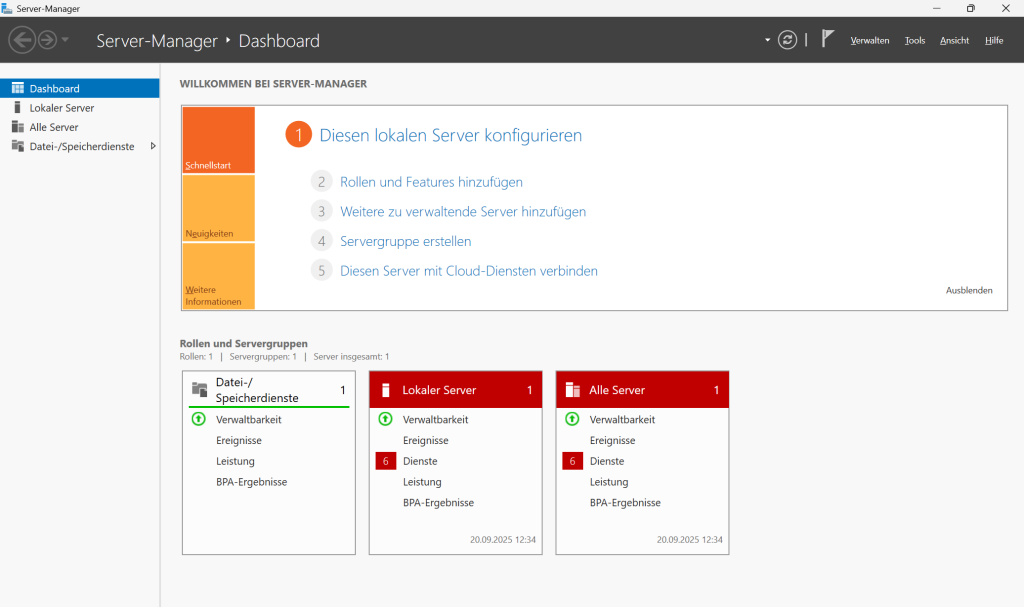Open the red Dienste alert badge in Lokaler Server tile
Image resolution: width=1024 pixels, height=607 pixels.
pyautogui.click(x=385, y=461)
